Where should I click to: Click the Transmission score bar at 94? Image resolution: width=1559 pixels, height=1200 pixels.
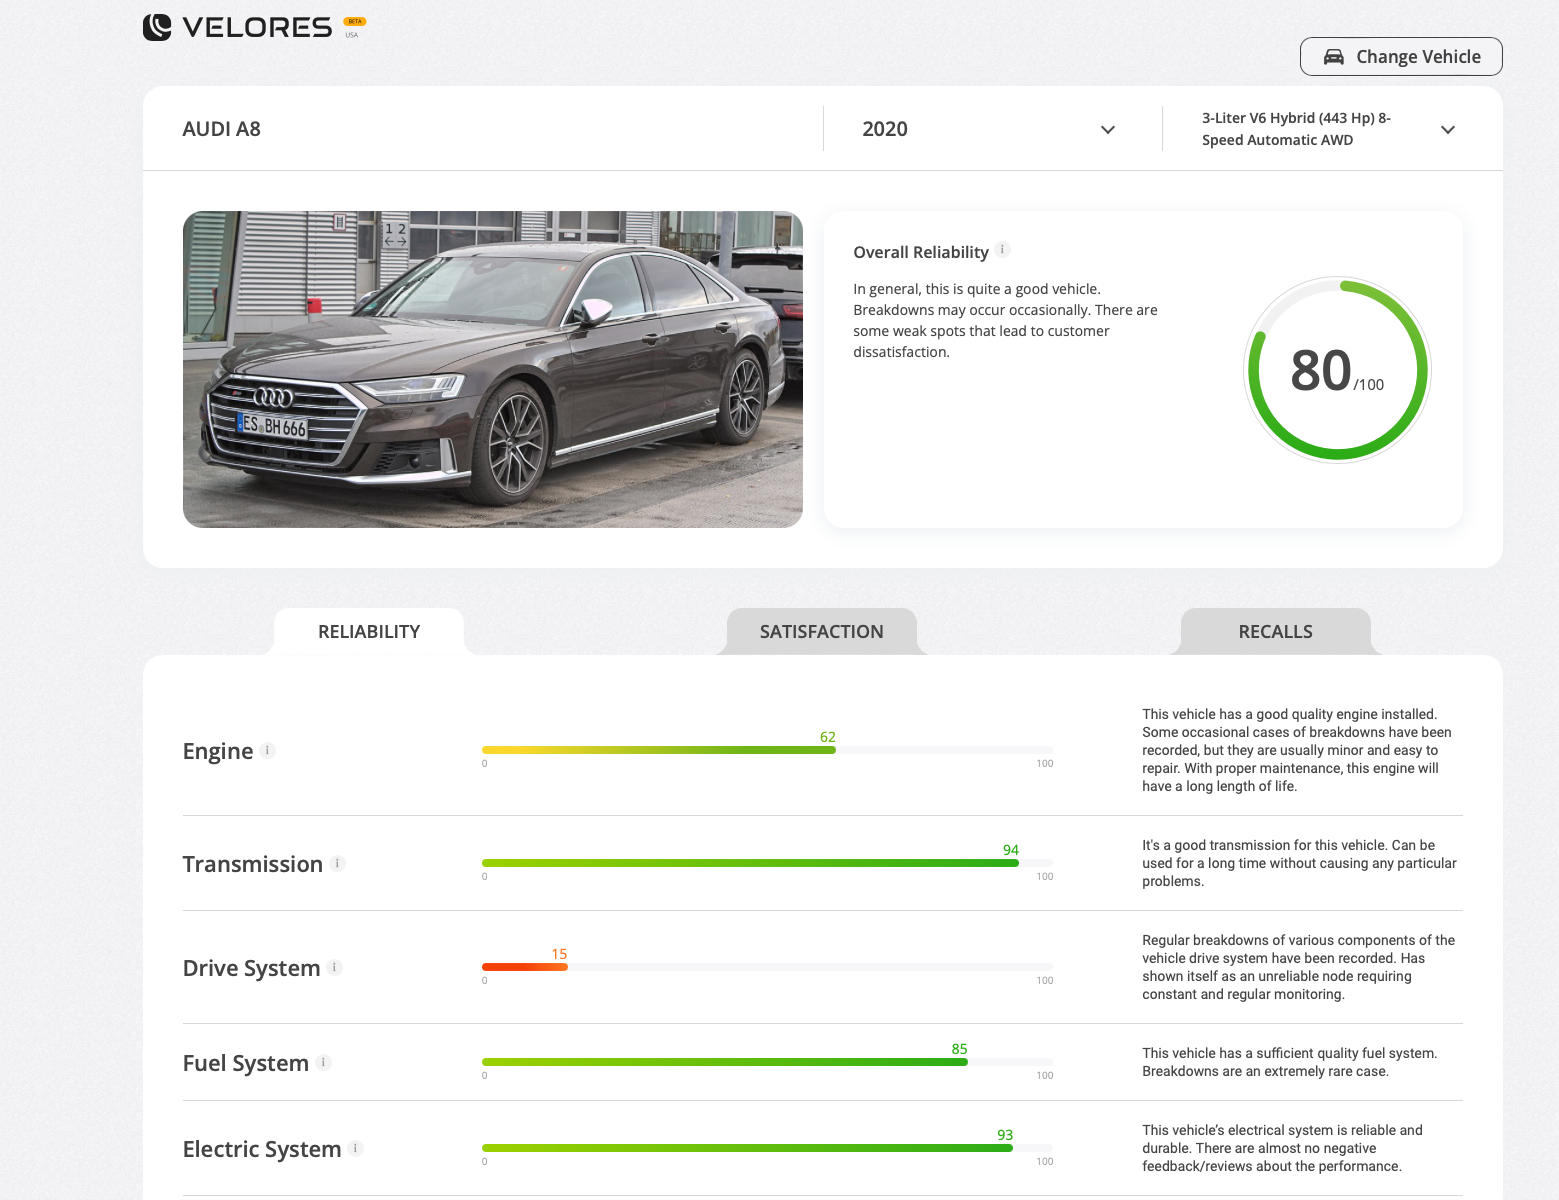pos(750,863)
